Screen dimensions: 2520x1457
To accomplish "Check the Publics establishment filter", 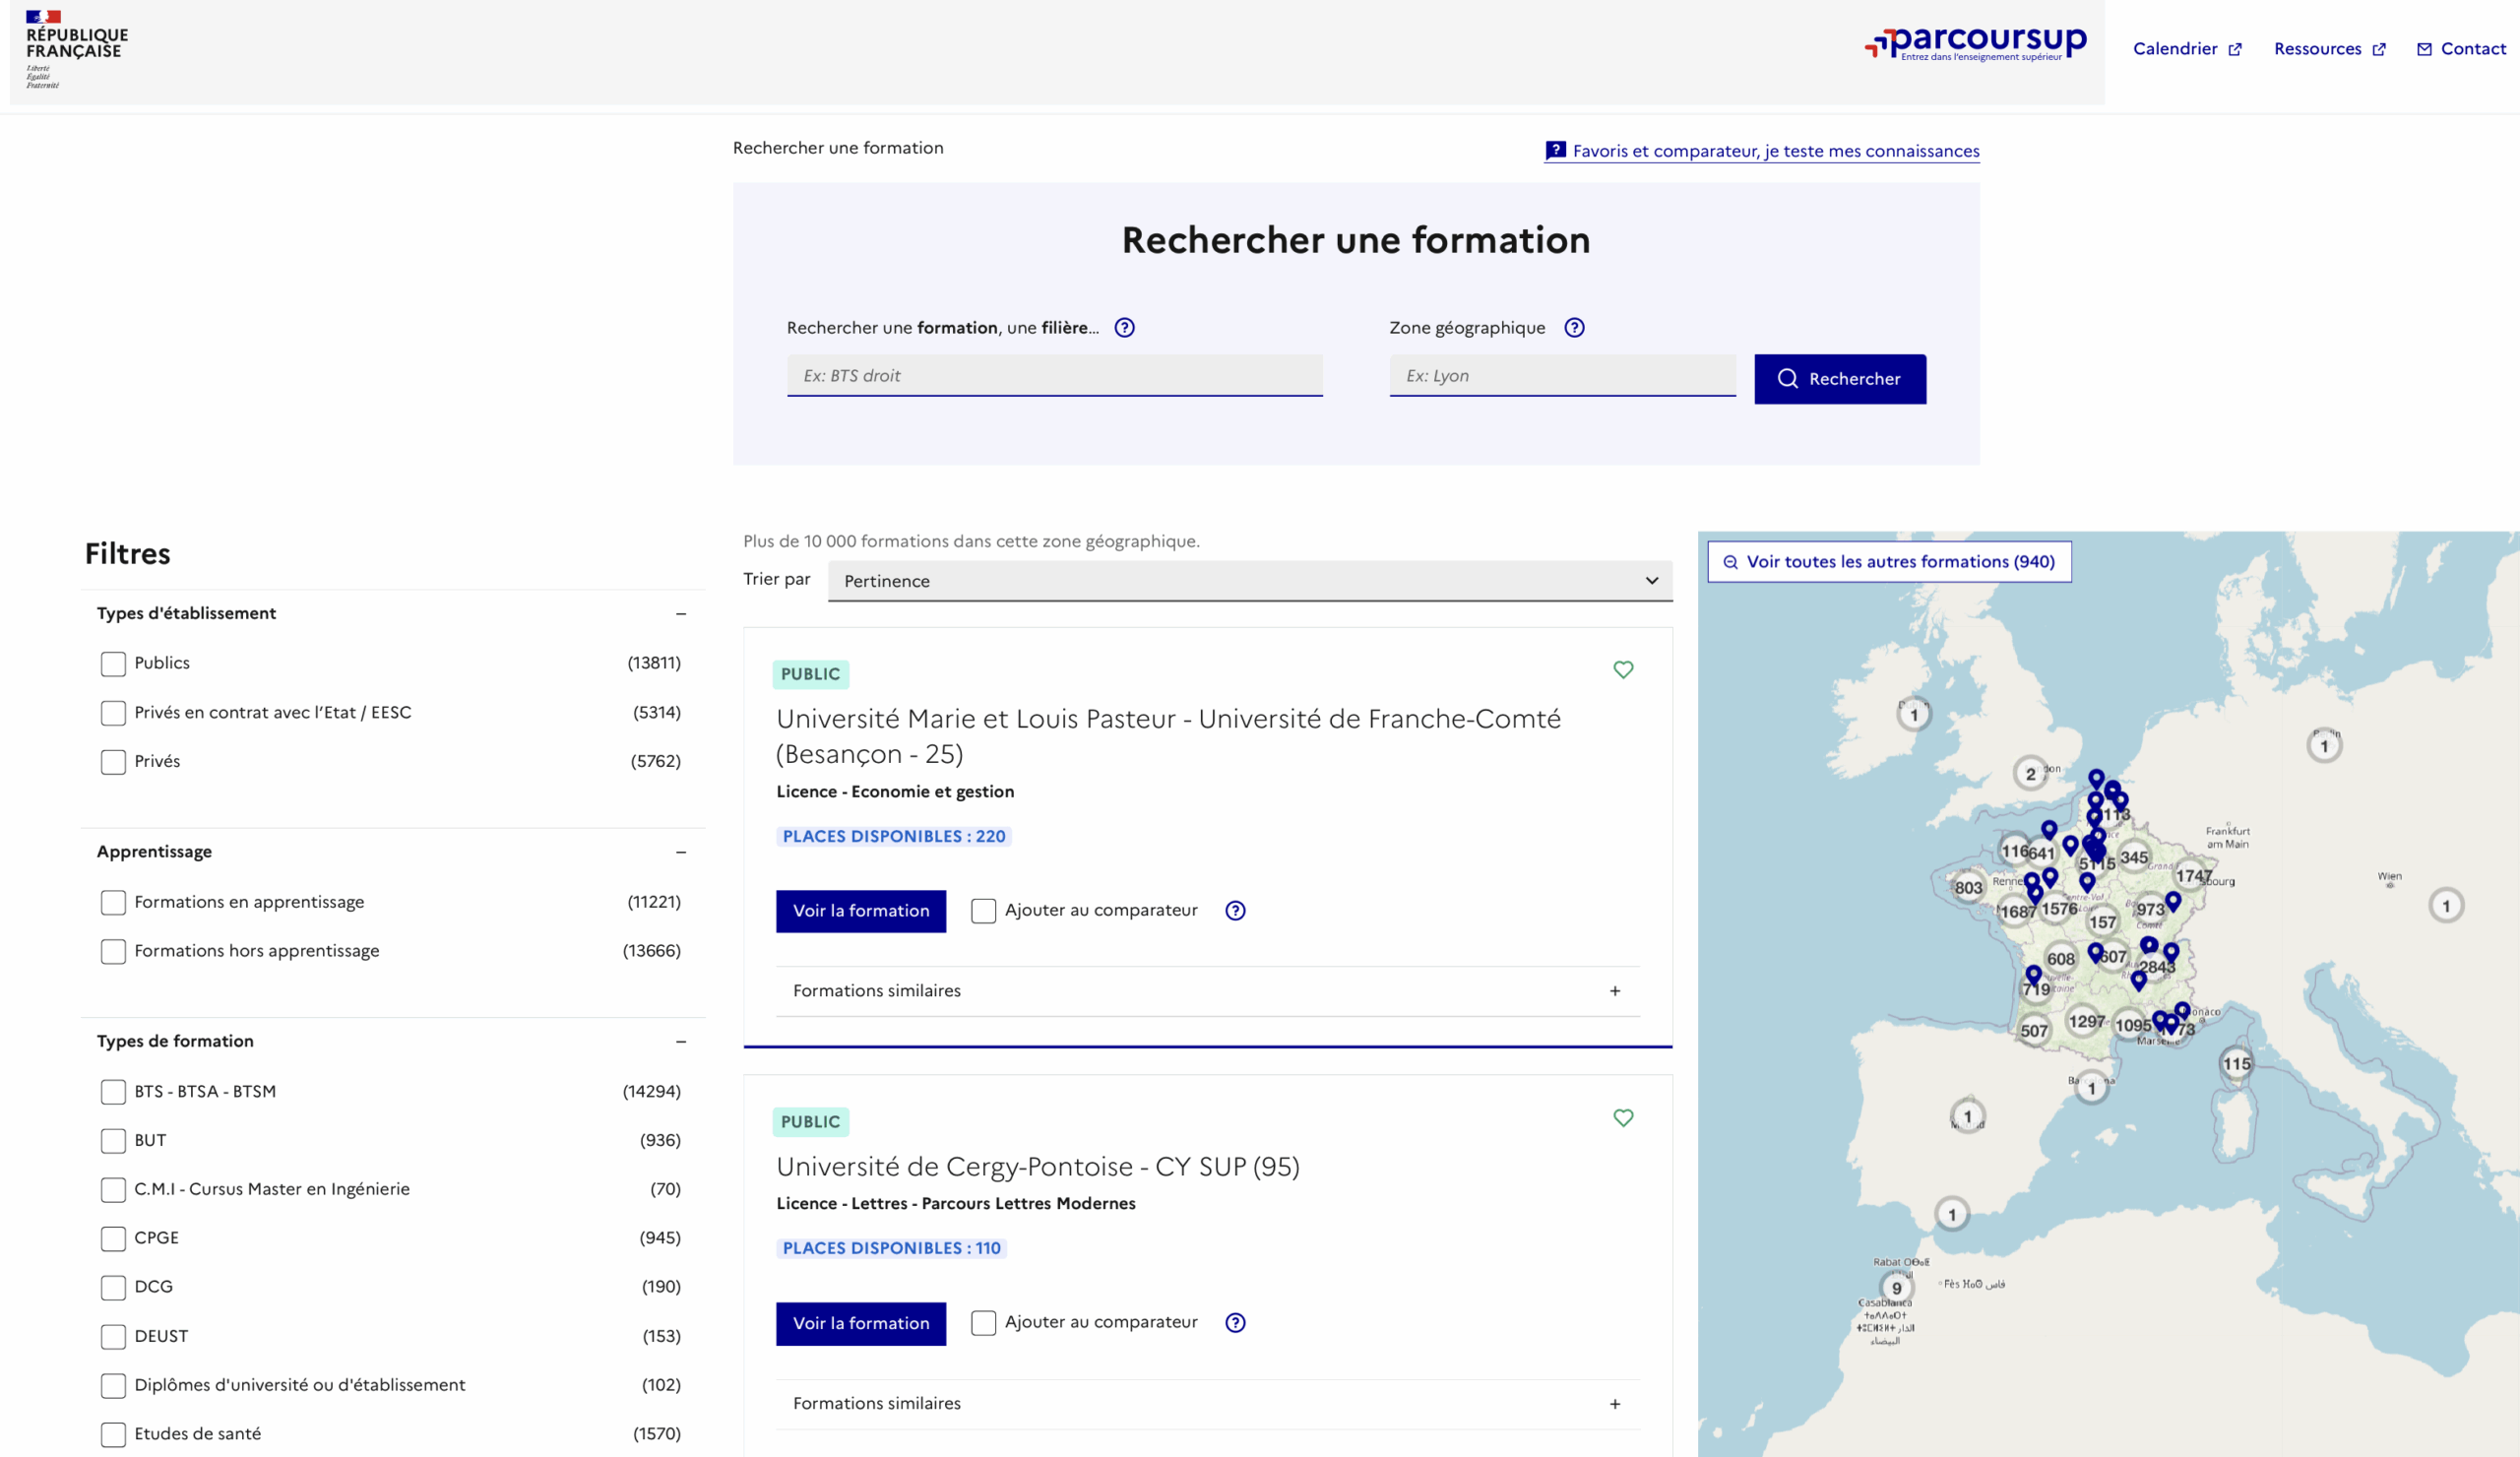I will 113,664.
